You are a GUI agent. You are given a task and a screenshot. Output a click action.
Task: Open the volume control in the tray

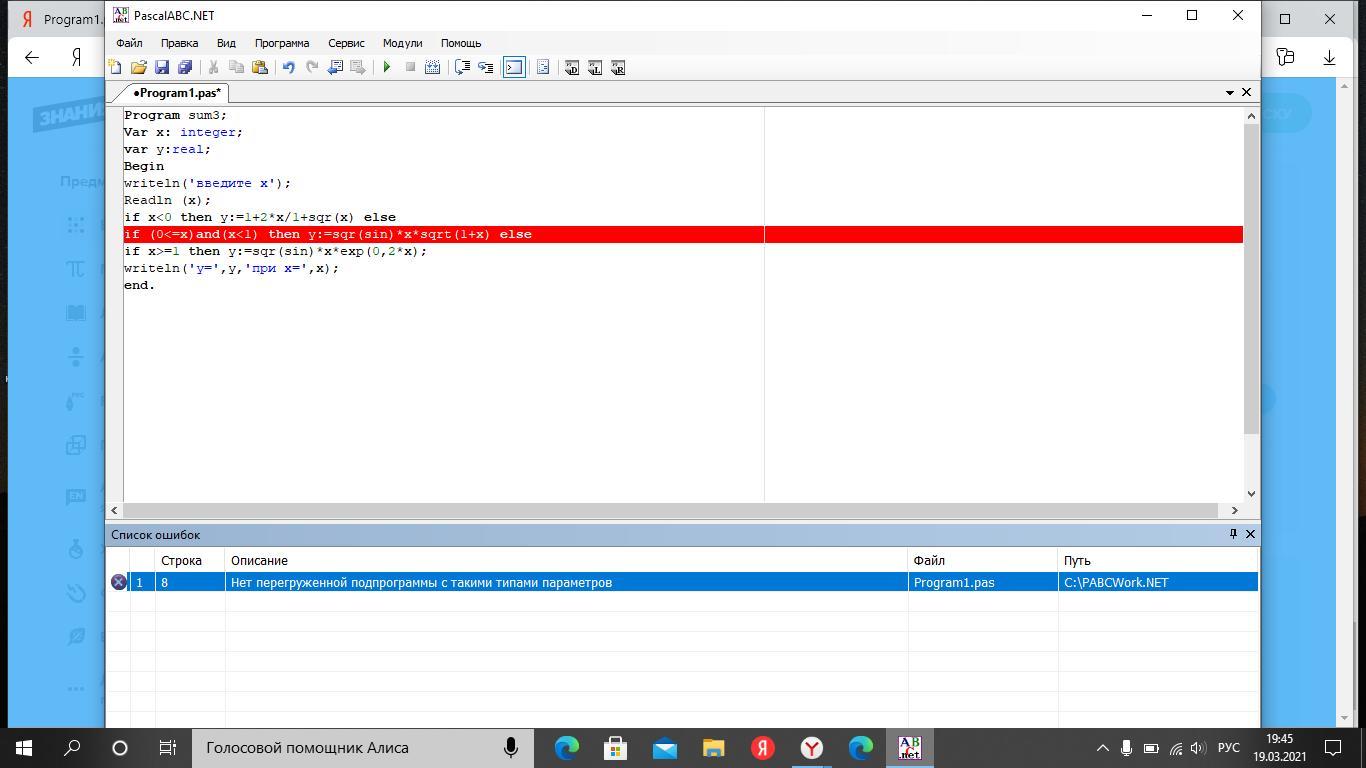coord(1198,747)
